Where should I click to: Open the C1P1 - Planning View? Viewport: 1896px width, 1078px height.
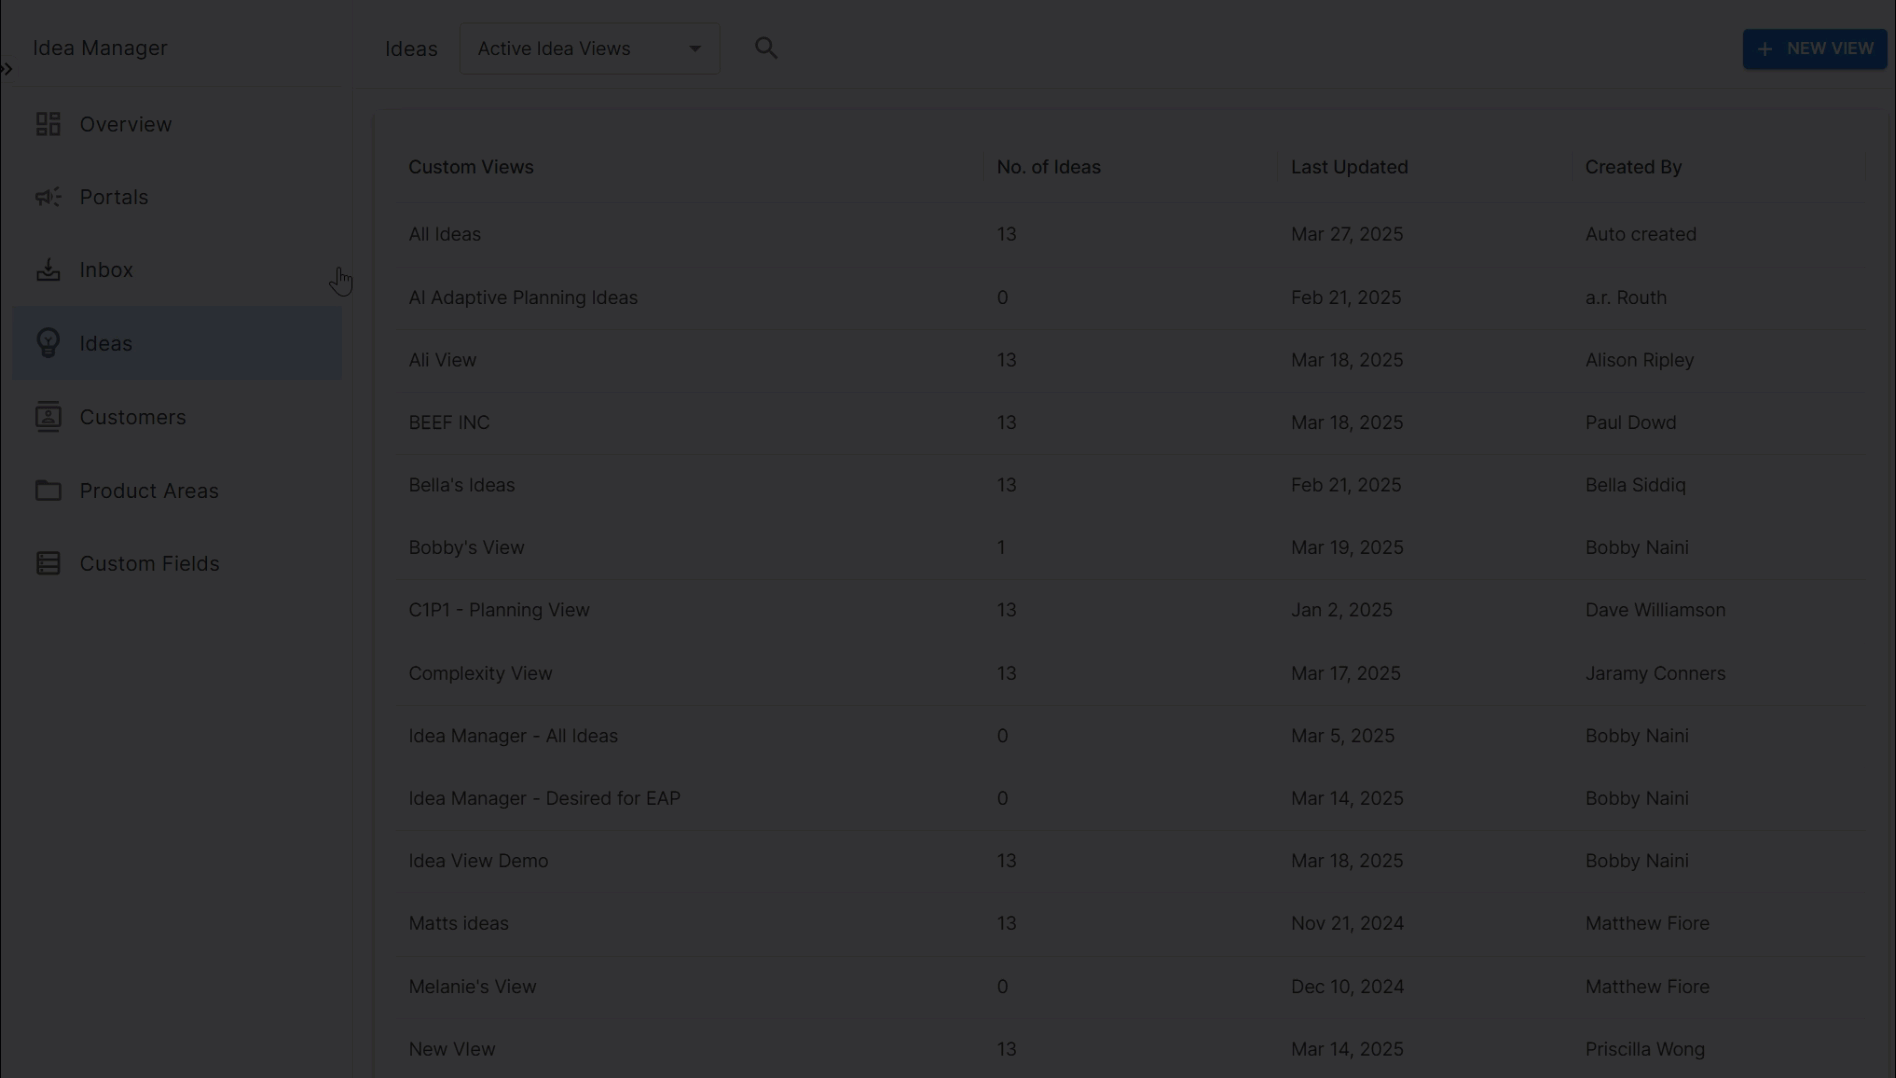coord(499,610)
